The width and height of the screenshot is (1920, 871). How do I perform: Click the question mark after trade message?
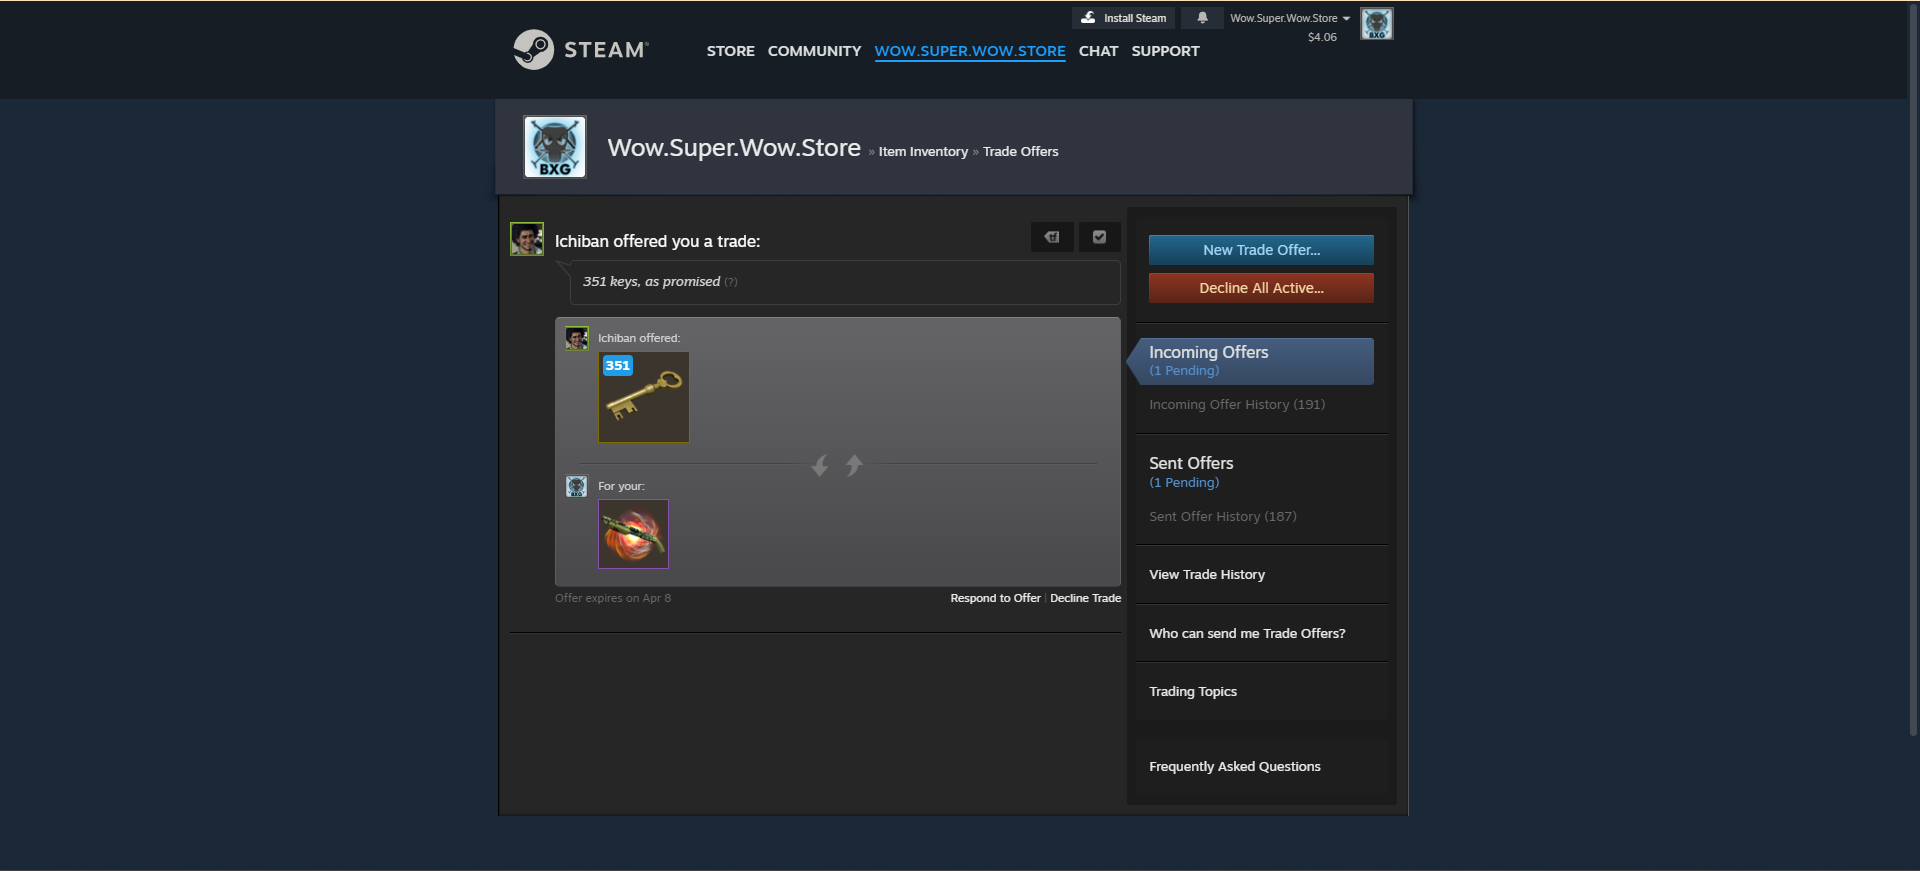tap(731, 282)
